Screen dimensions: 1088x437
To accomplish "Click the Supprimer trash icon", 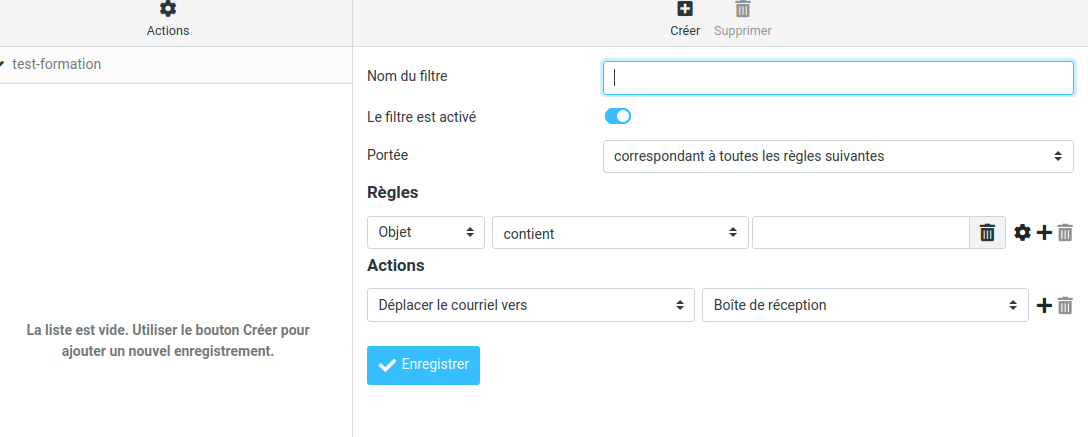I will [x=742, y=10].
